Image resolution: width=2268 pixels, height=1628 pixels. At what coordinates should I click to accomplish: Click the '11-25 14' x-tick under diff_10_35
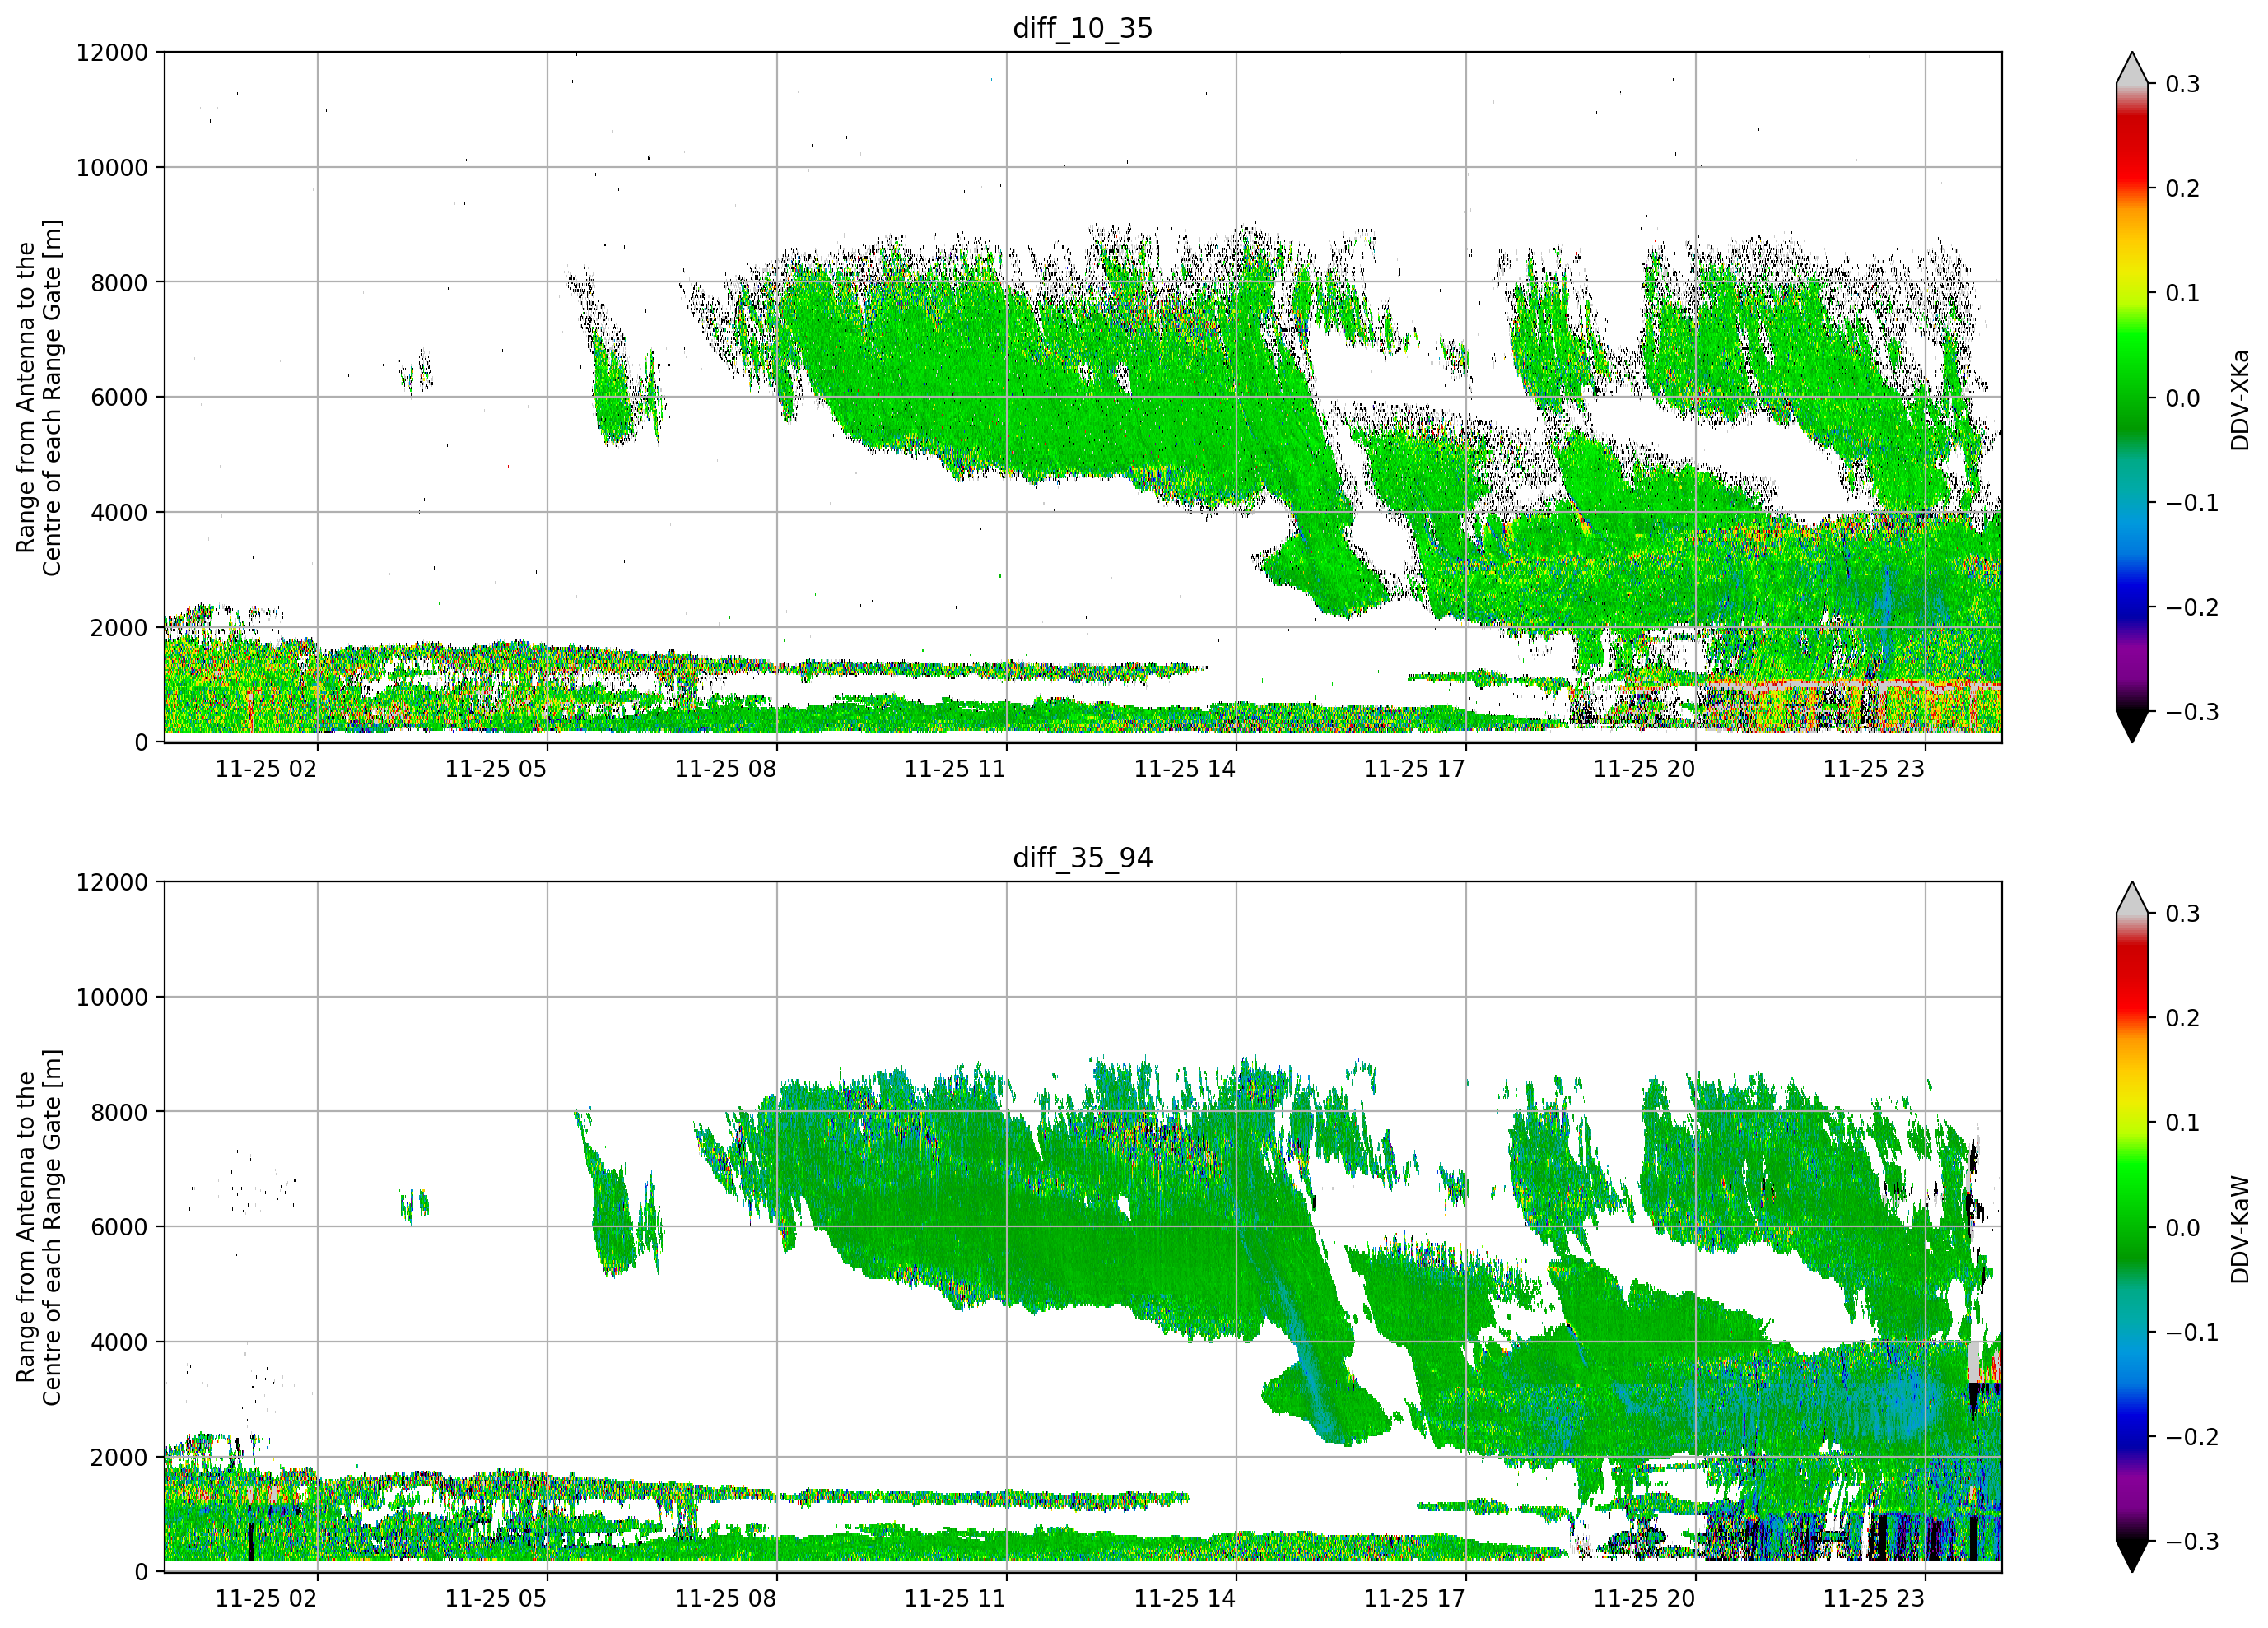coord(1185,769)
